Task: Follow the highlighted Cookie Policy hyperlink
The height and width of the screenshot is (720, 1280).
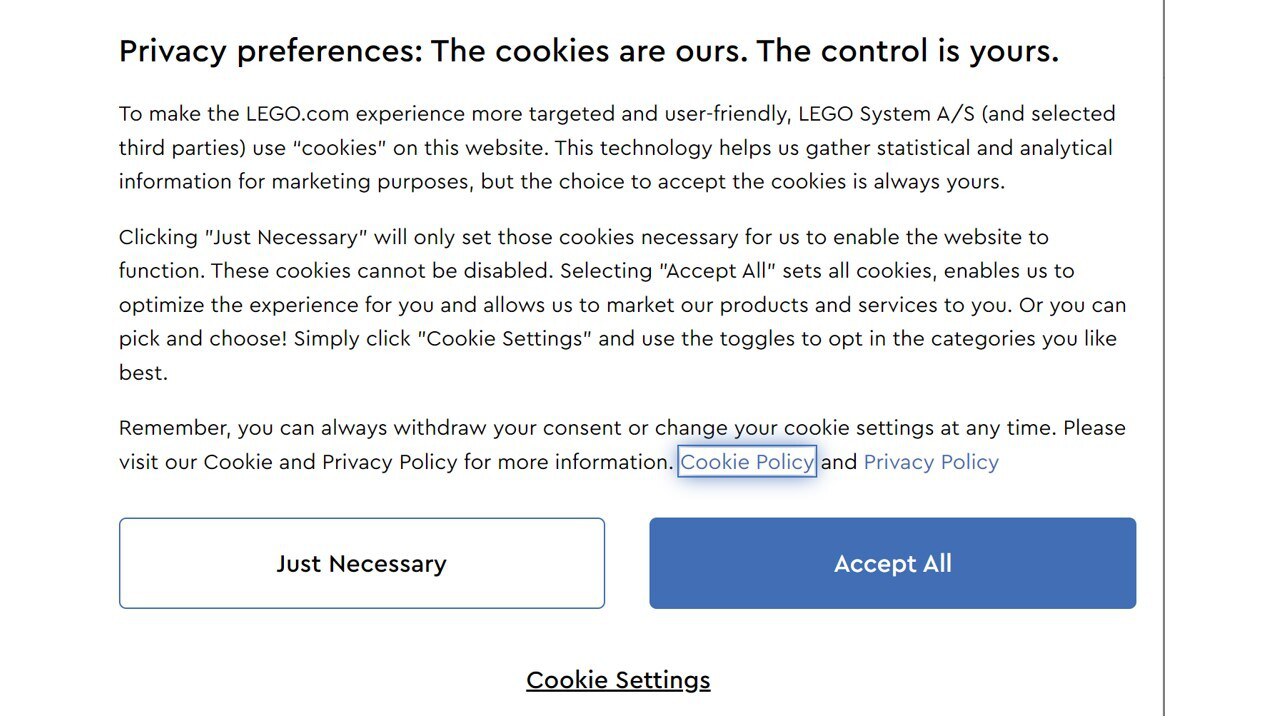Action: click(747, 461)
